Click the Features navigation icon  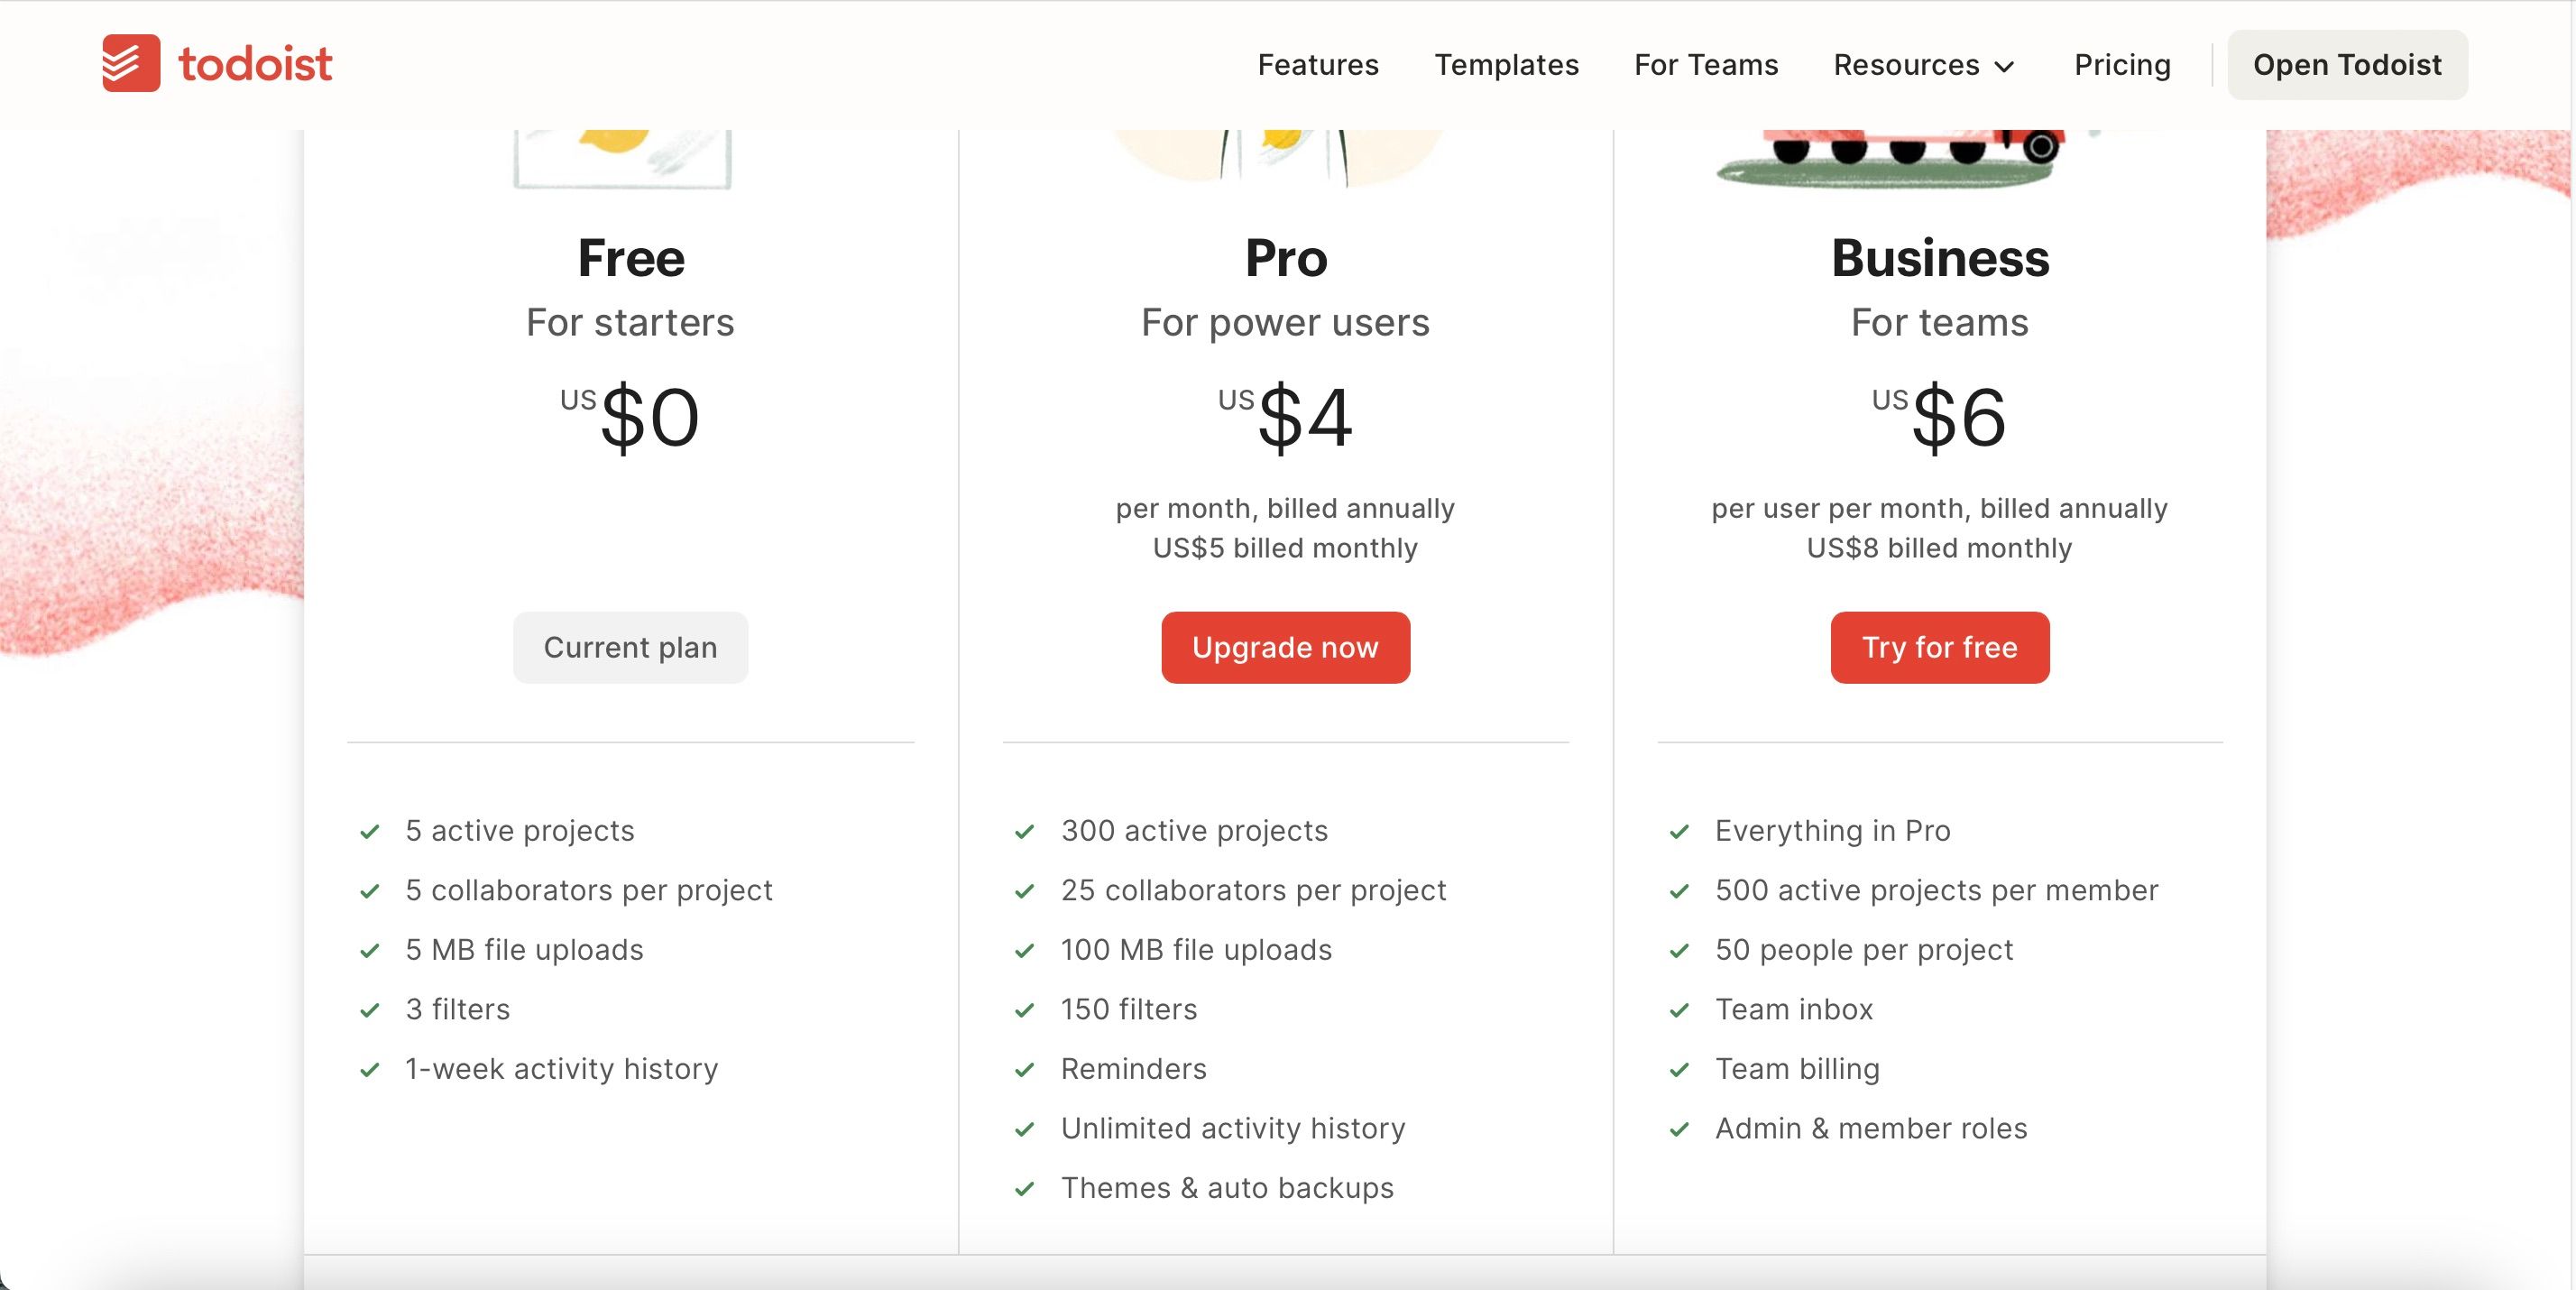[x=1318, y=66]
